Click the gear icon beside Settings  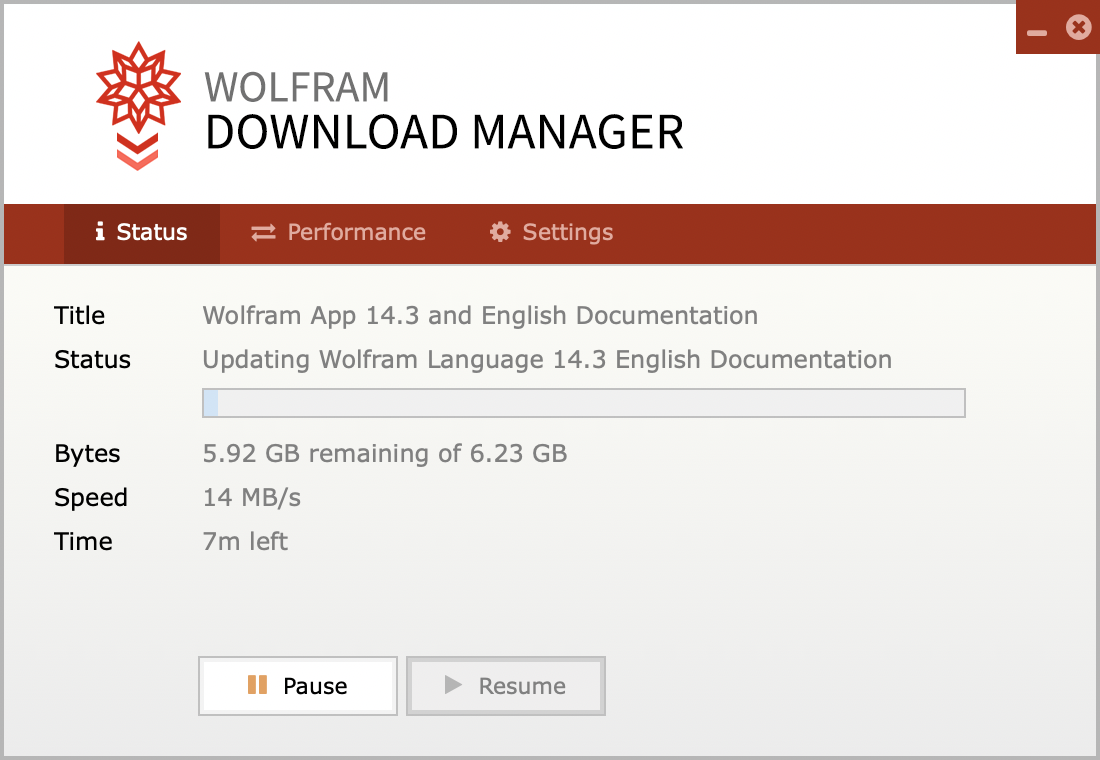click(500, 232)
